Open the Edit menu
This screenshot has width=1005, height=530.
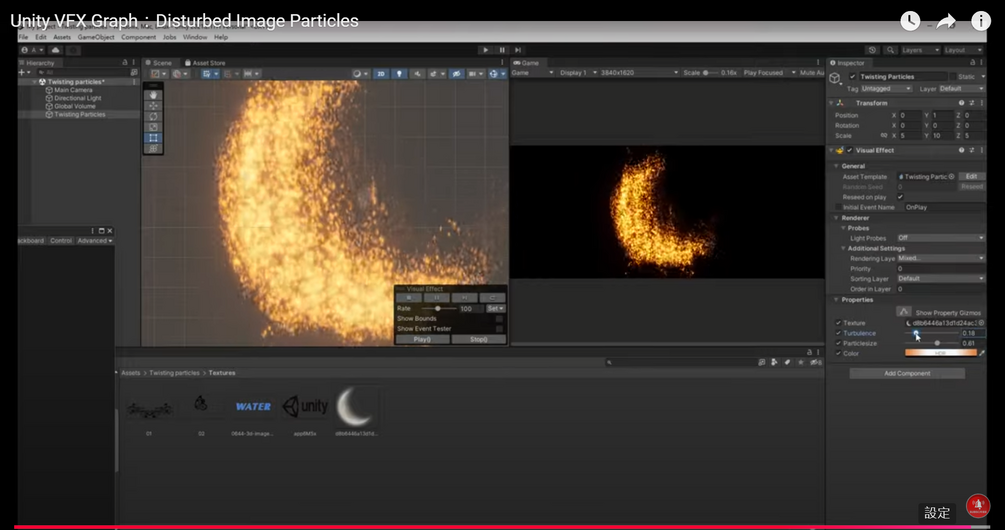[x=41, y=37]
